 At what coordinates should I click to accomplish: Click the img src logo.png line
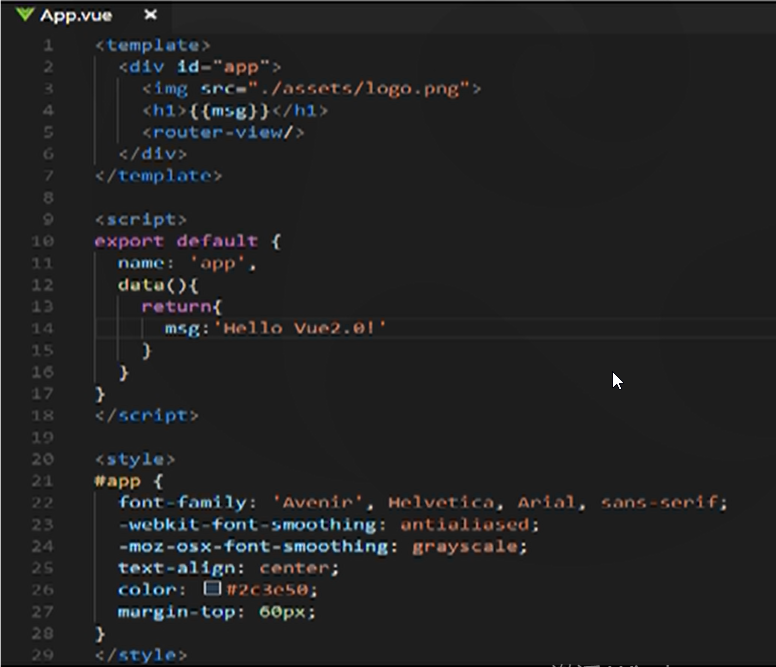tap(311, 89)
